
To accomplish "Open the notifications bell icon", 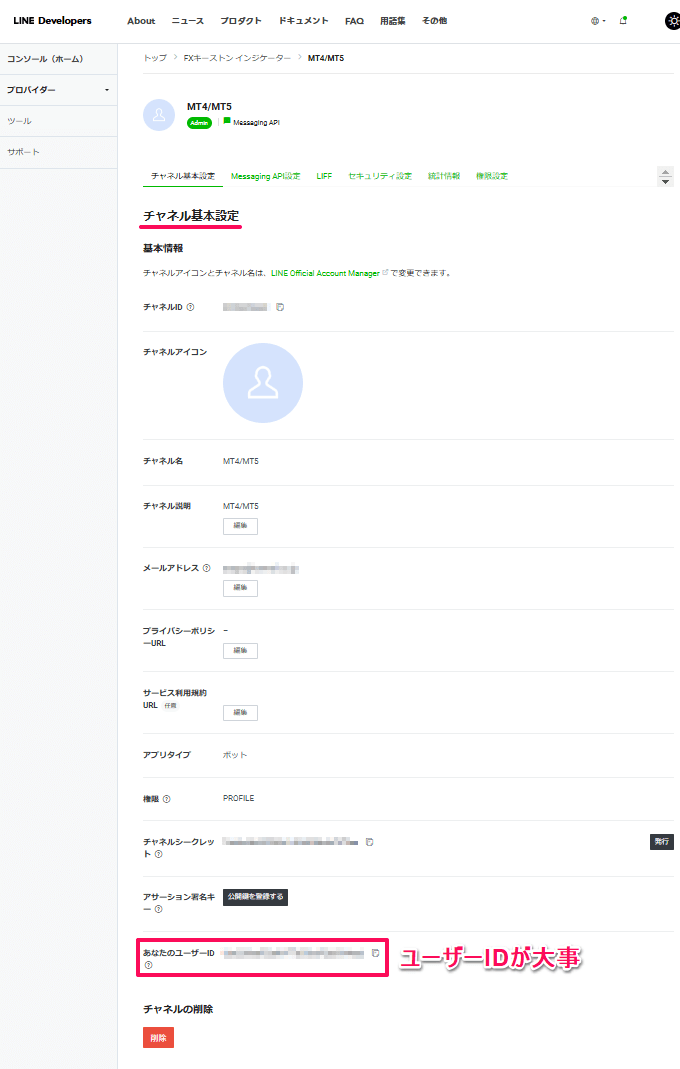I will coord(623,20).
